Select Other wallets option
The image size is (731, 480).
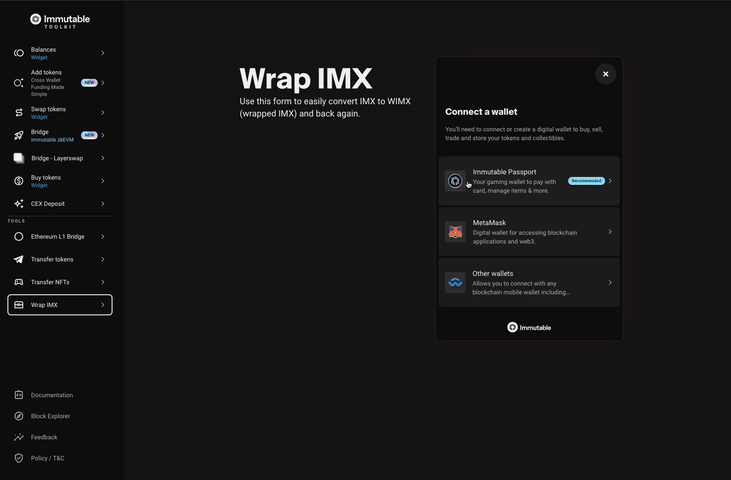coord(529,282)
